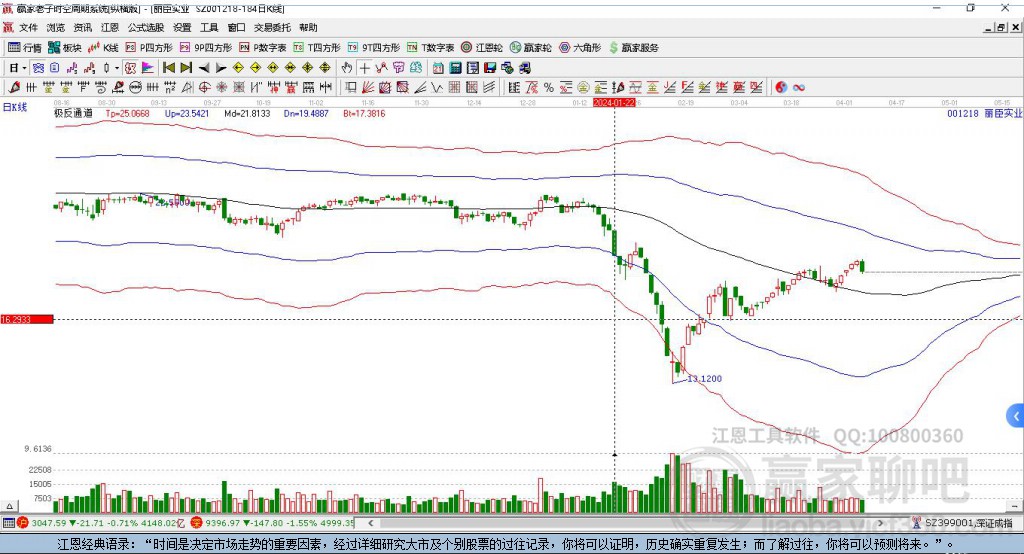Click the stock code 001218 label
Image resolution: width=1024 pixels, height=554 pixels.
pos(963,113)
